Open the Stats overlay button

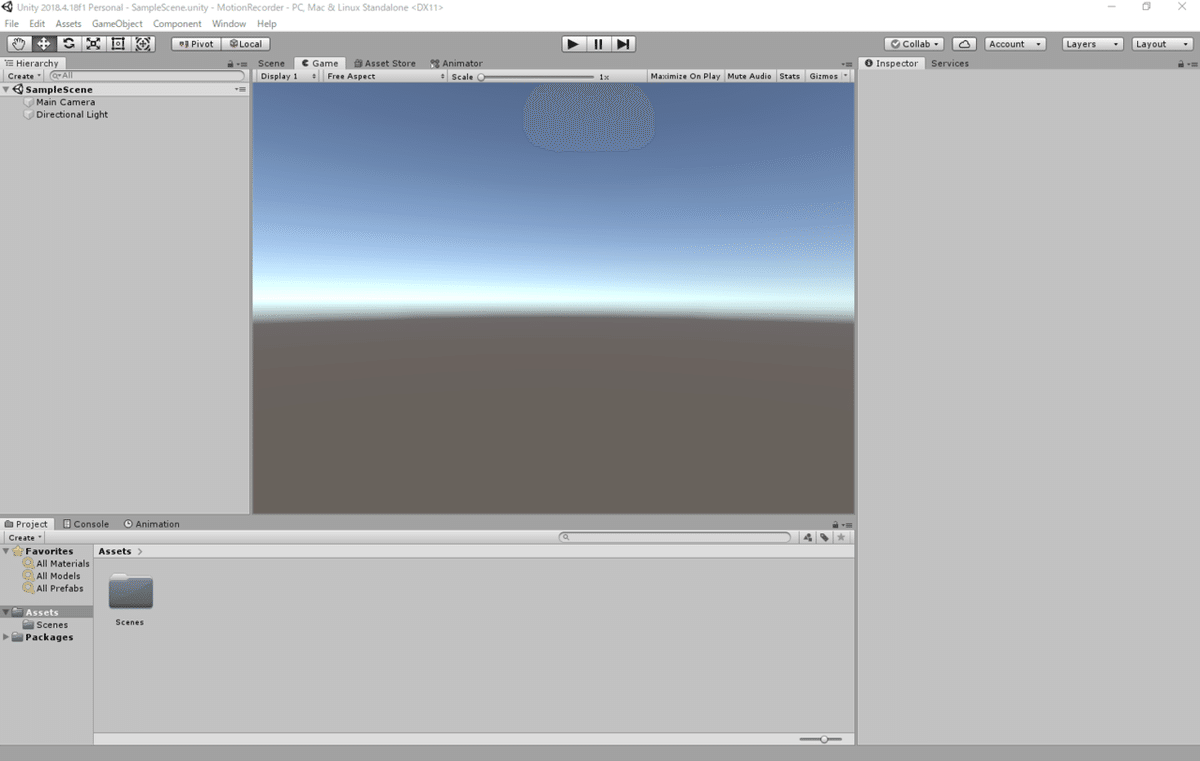point(790,75)
